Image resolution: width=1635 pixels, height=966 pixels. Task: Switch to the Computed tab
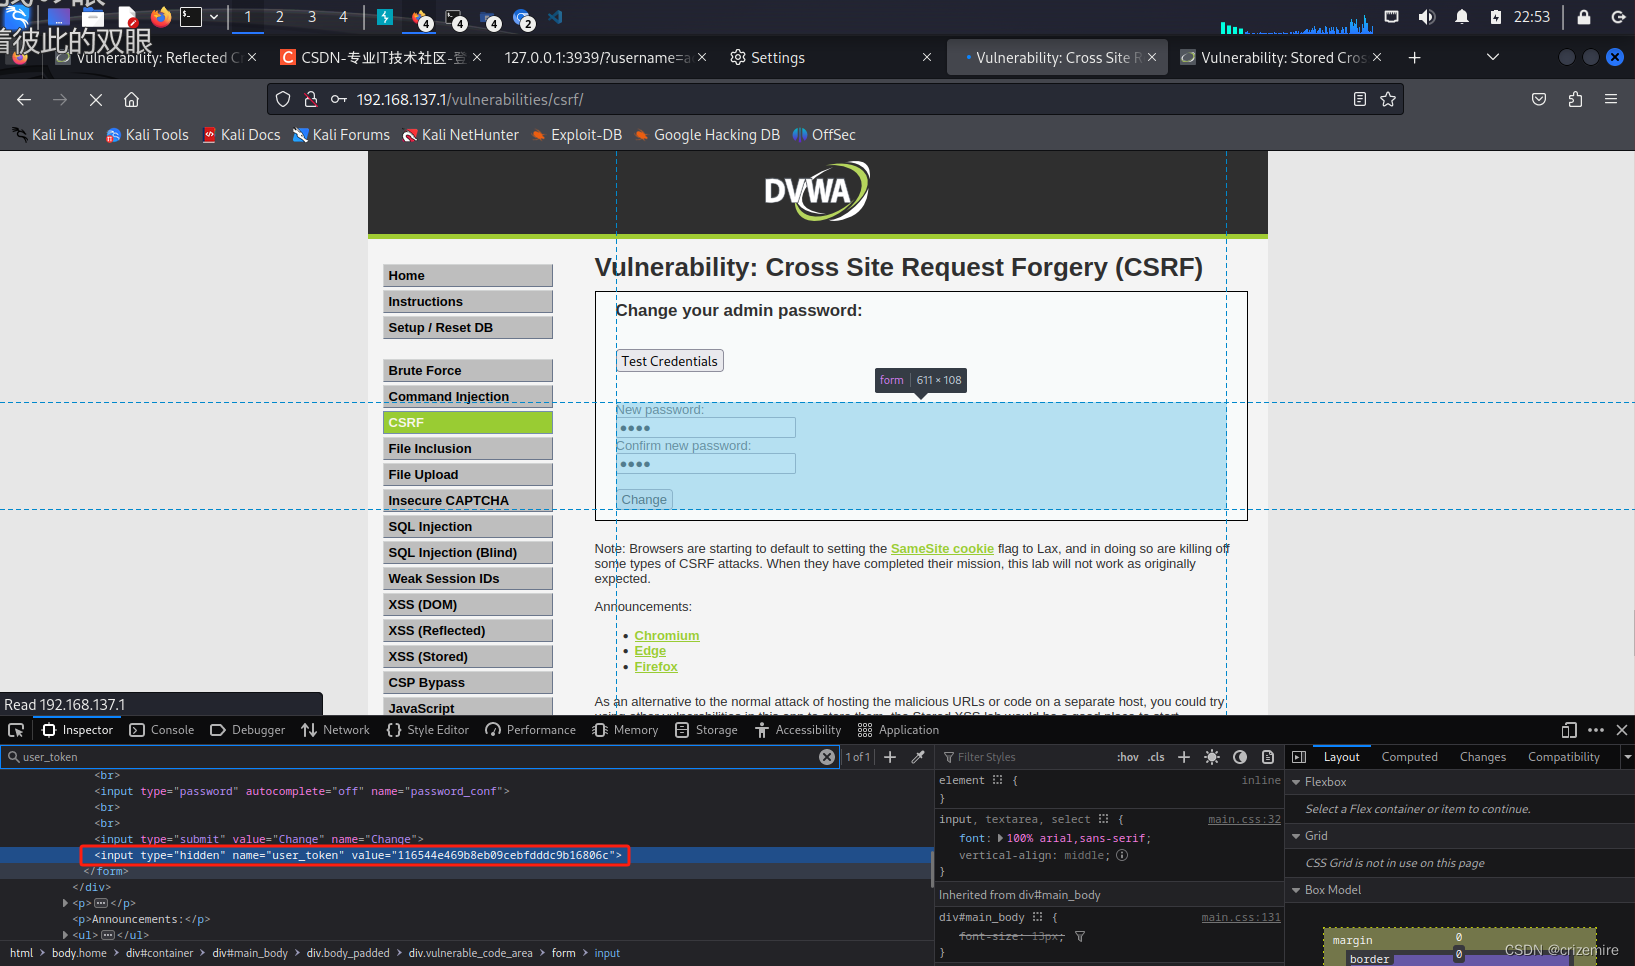pyautogui.click(x=1409, y=756)
